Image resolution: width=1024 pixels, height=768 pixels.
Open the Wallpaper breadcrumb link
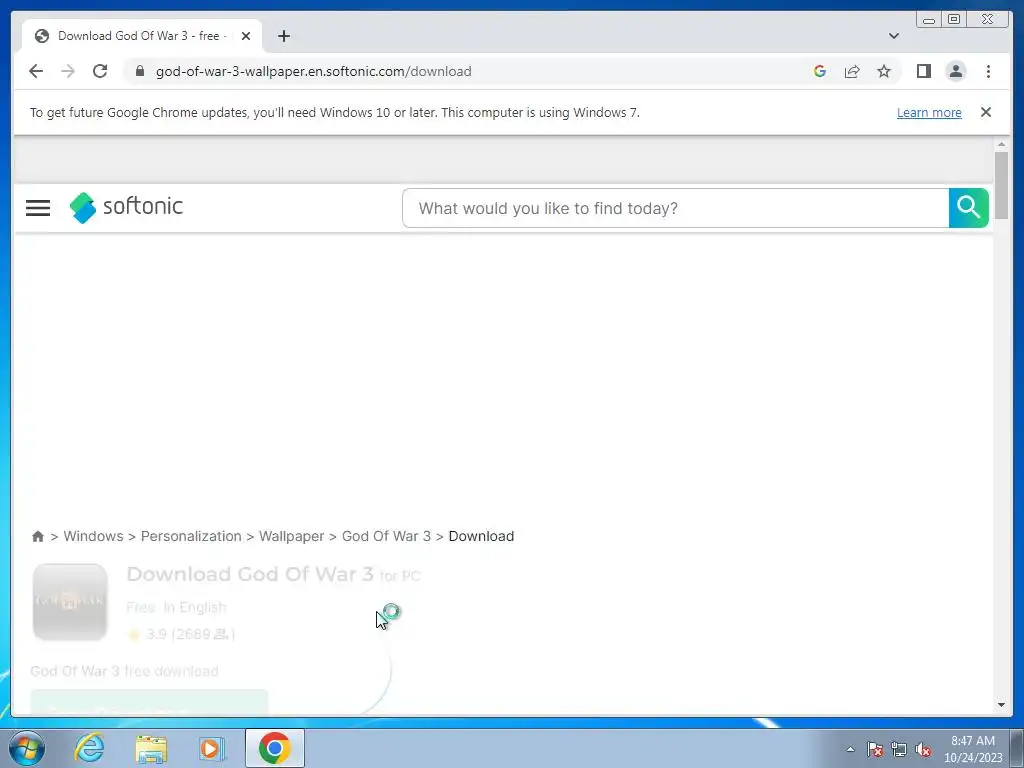pyautogui.click(x=291, y=536)
